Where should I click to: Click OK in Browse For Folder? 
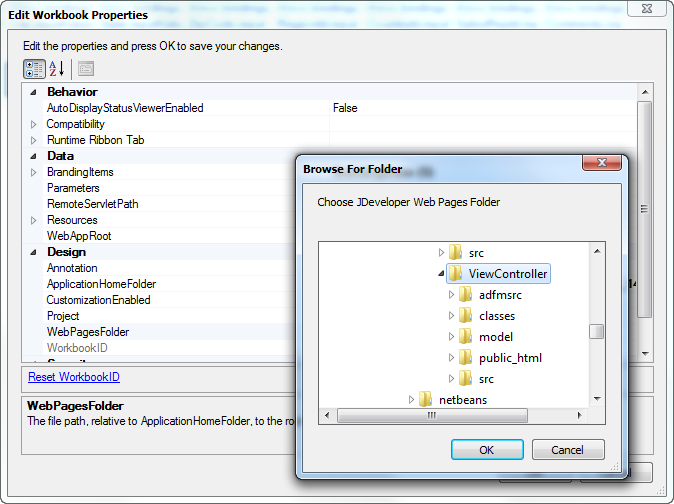click(x=487, y=450)
